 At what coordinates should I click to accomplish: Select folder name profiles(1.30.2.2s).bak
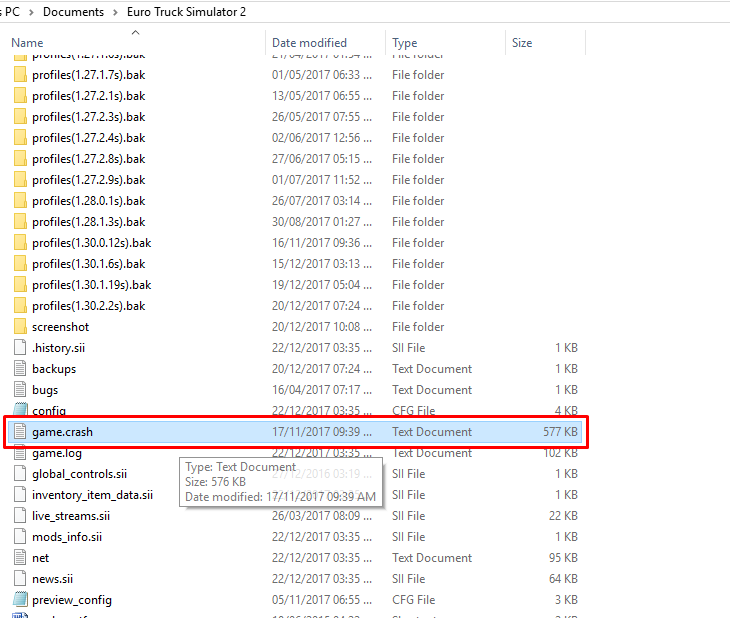click(88, 306)
